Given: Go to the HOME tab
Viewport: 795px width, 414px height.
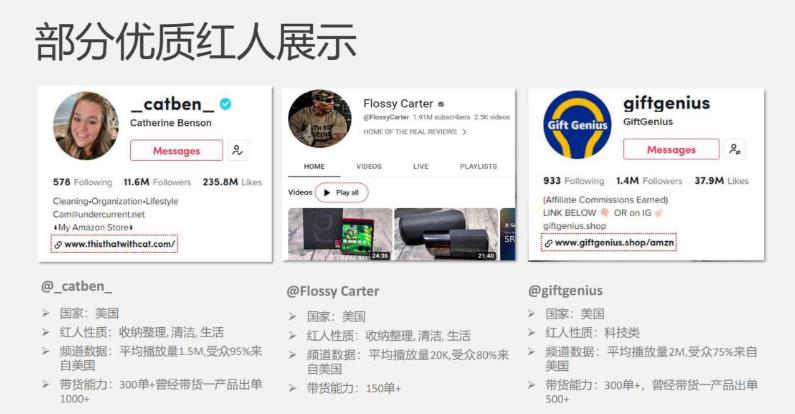Looking at the screenshot, I should 314,166.
